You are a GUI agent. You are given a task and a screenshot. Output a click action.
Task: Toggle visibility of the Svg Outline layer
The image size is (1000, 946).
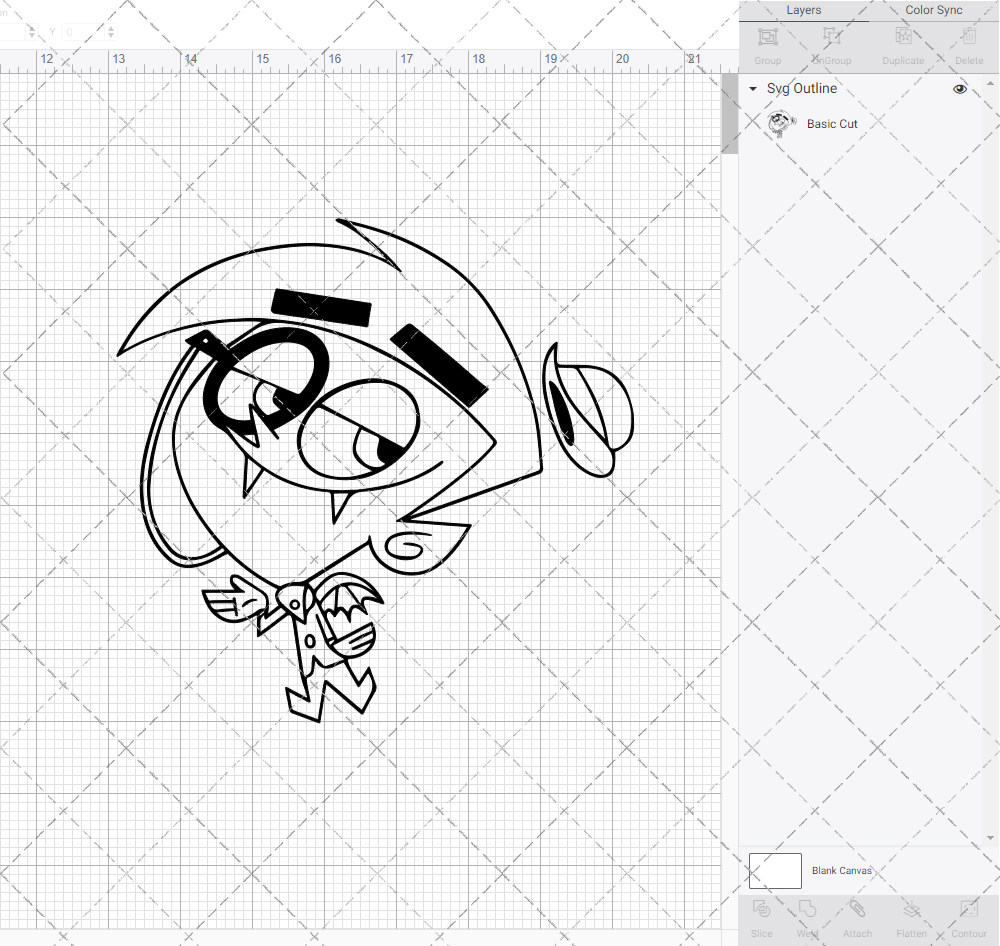pos(960,88)
